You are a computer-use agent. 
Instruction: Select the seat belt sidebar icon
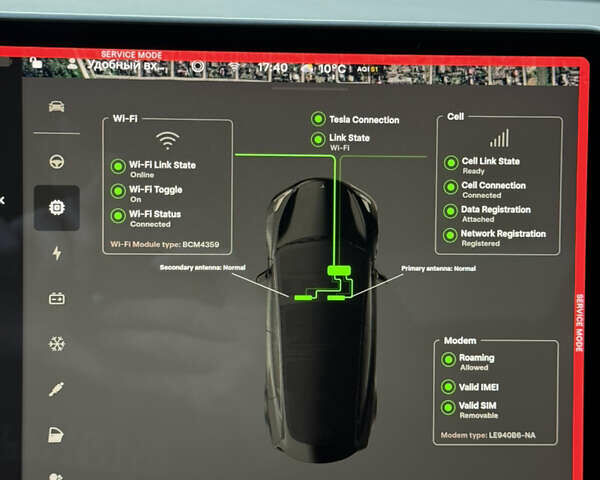click(57, 389)
